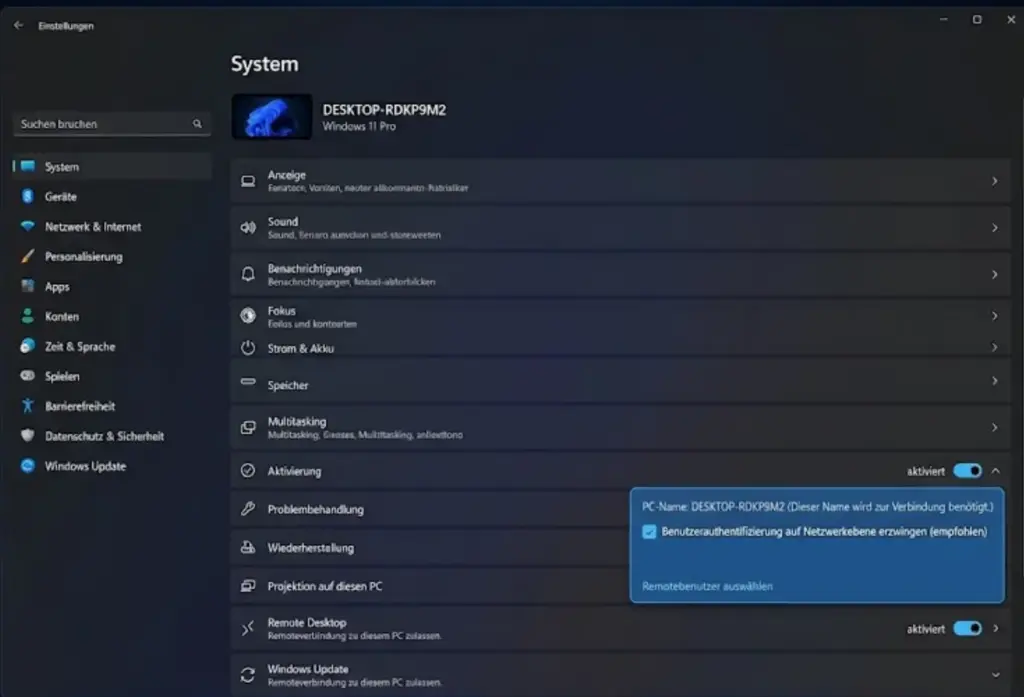Click the Personalisierung brush icon
Image resolution: width=1024 pixels, height=697 pixels.
(x=27, y=256)
